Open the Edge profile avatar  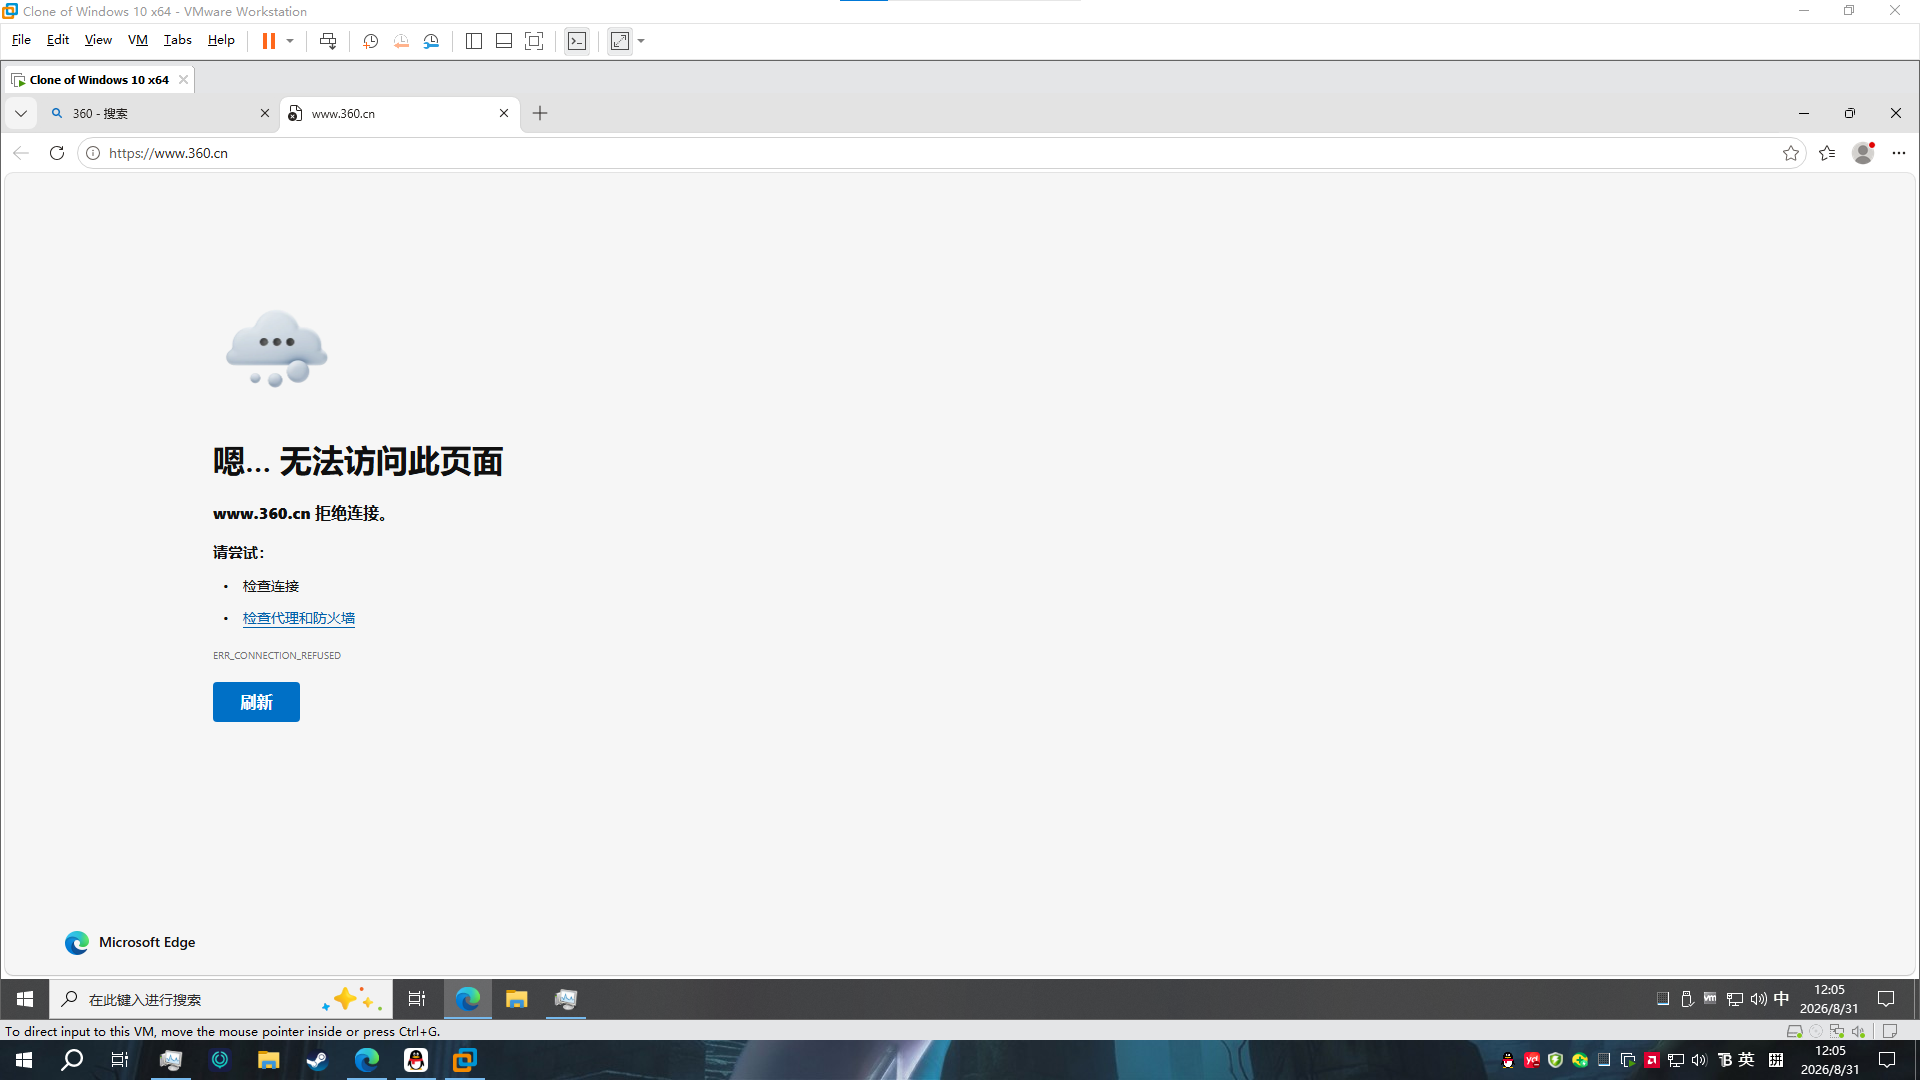1863,153
